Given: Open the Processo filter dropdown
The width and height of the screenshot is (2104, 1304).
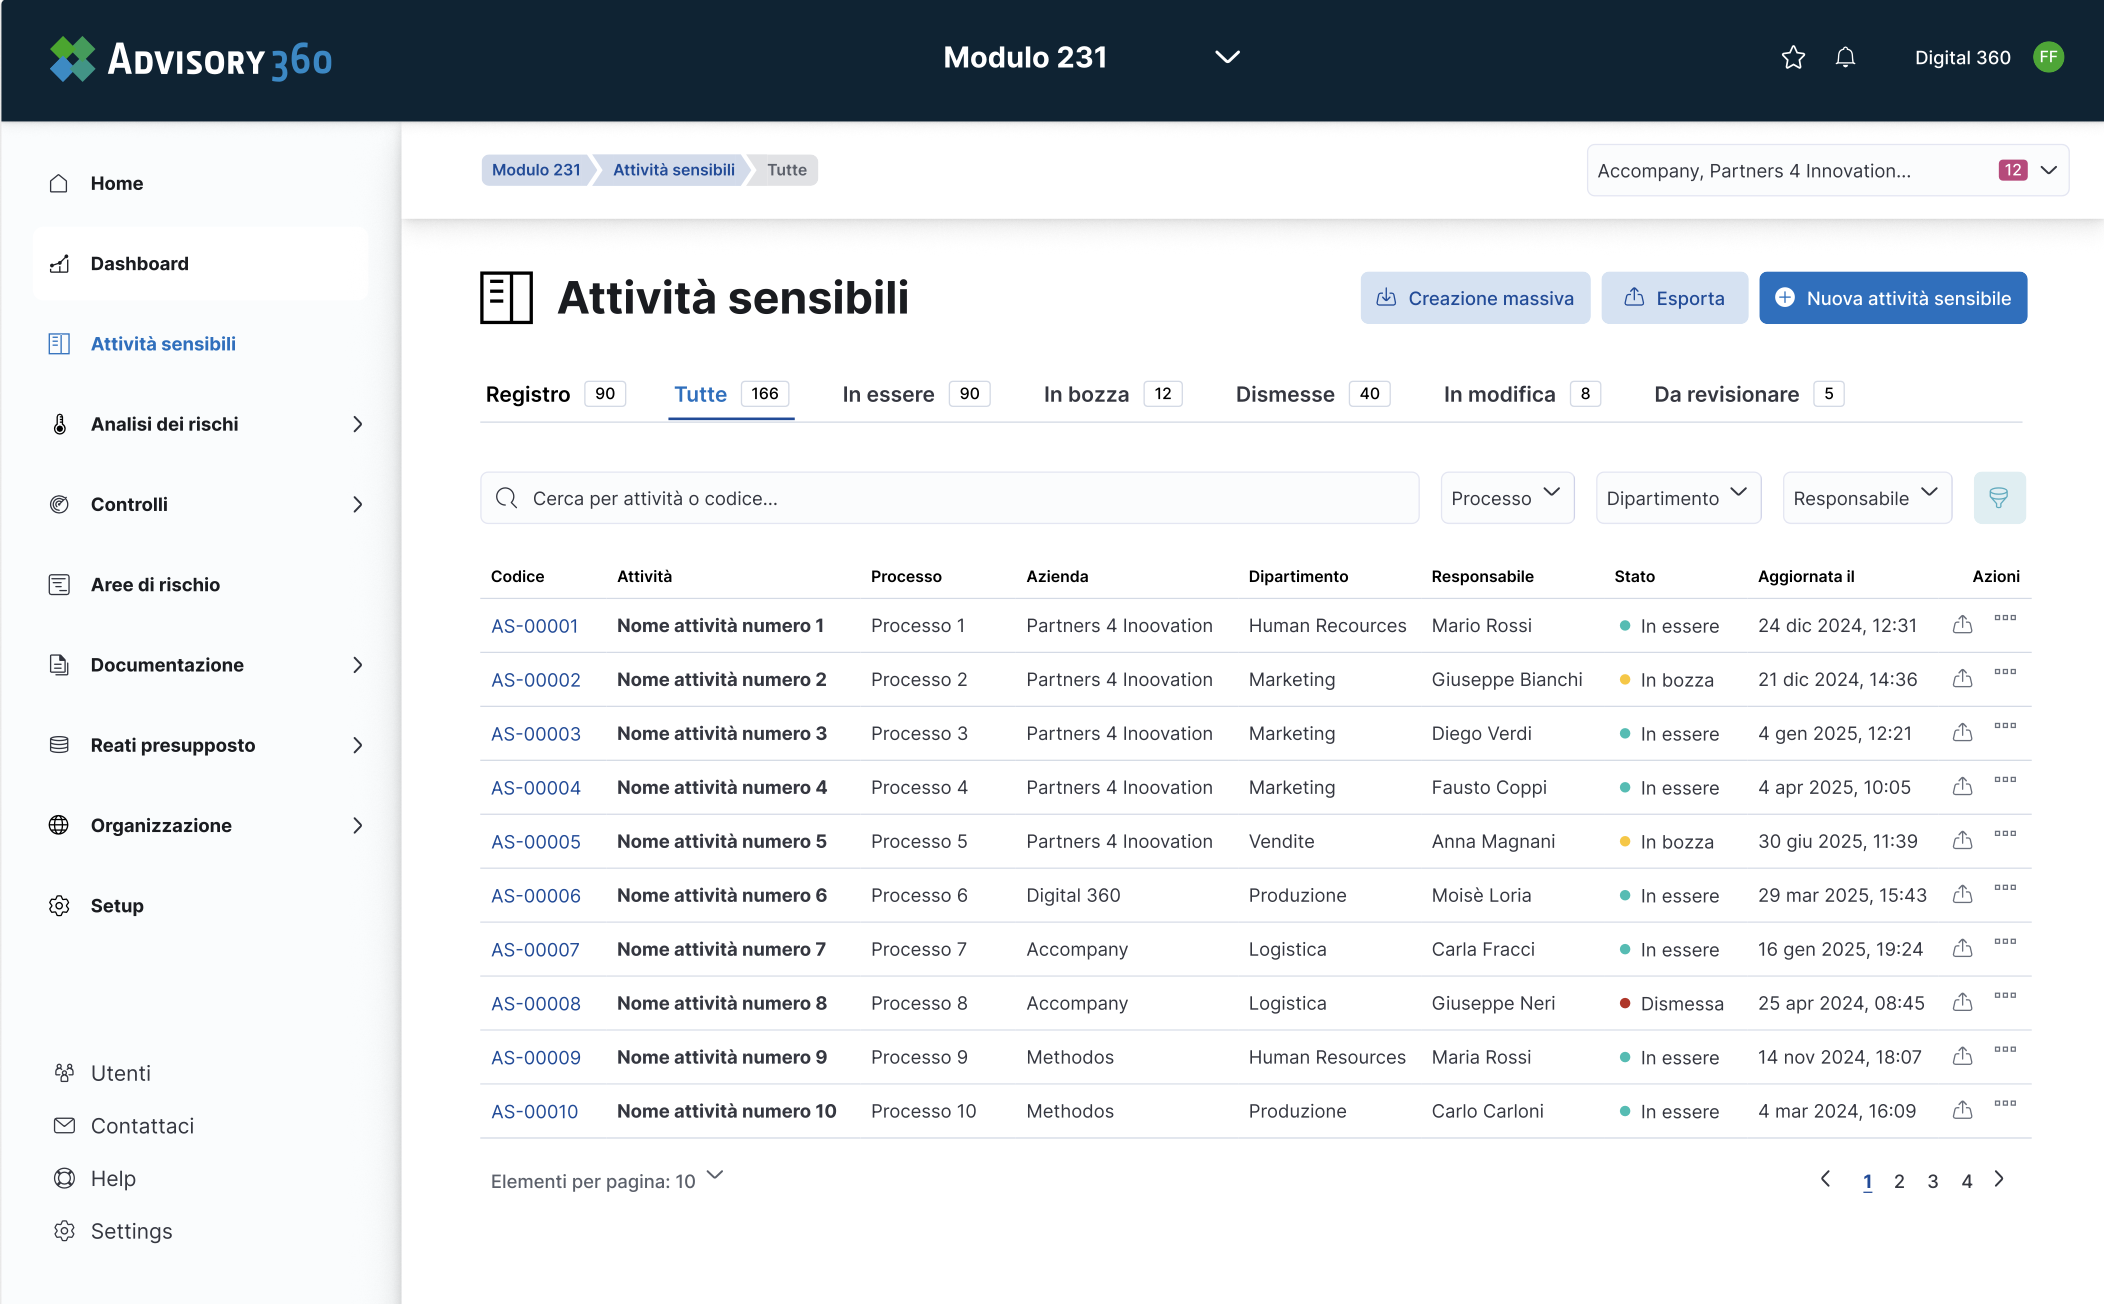Looking at the screenshot, I should point(1506,498).
